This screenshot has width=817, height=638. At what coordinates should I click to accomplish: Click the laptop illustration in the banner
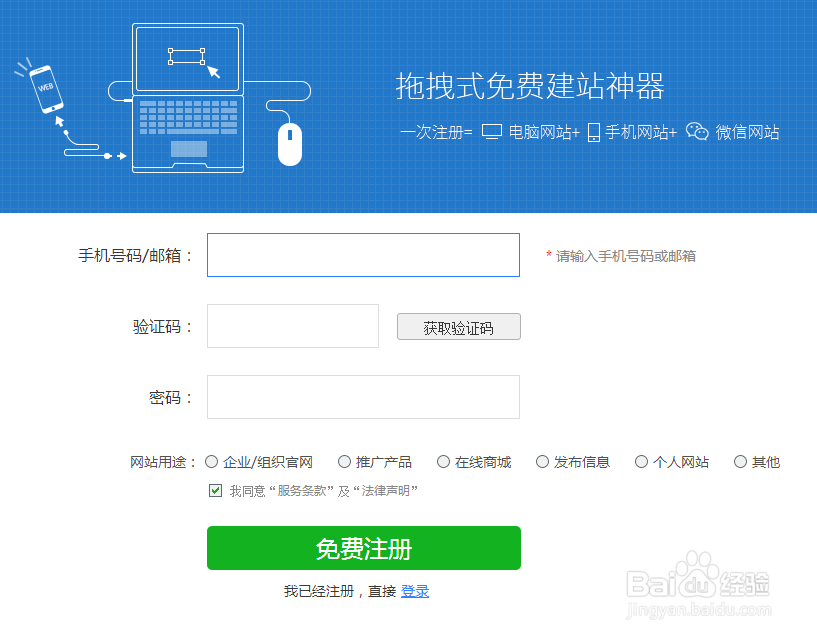188,98
